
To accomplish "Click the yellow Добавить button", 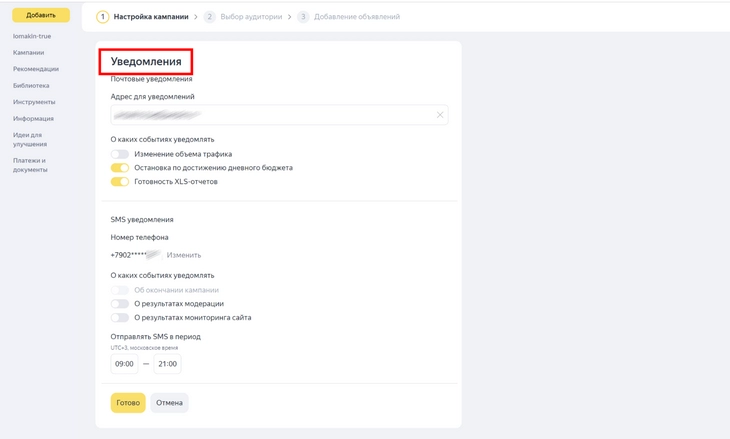I will tap(41, 15).
